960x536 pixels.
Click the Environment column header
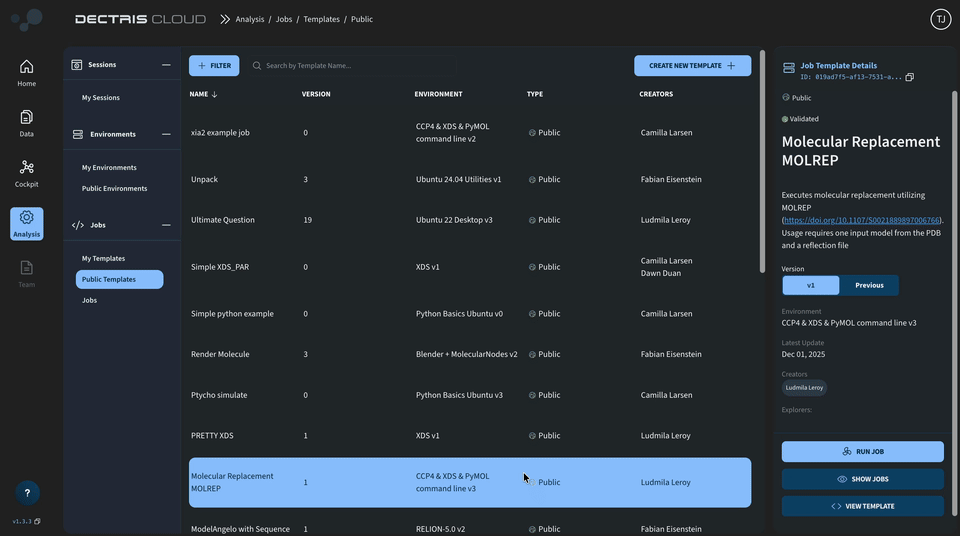438,94
